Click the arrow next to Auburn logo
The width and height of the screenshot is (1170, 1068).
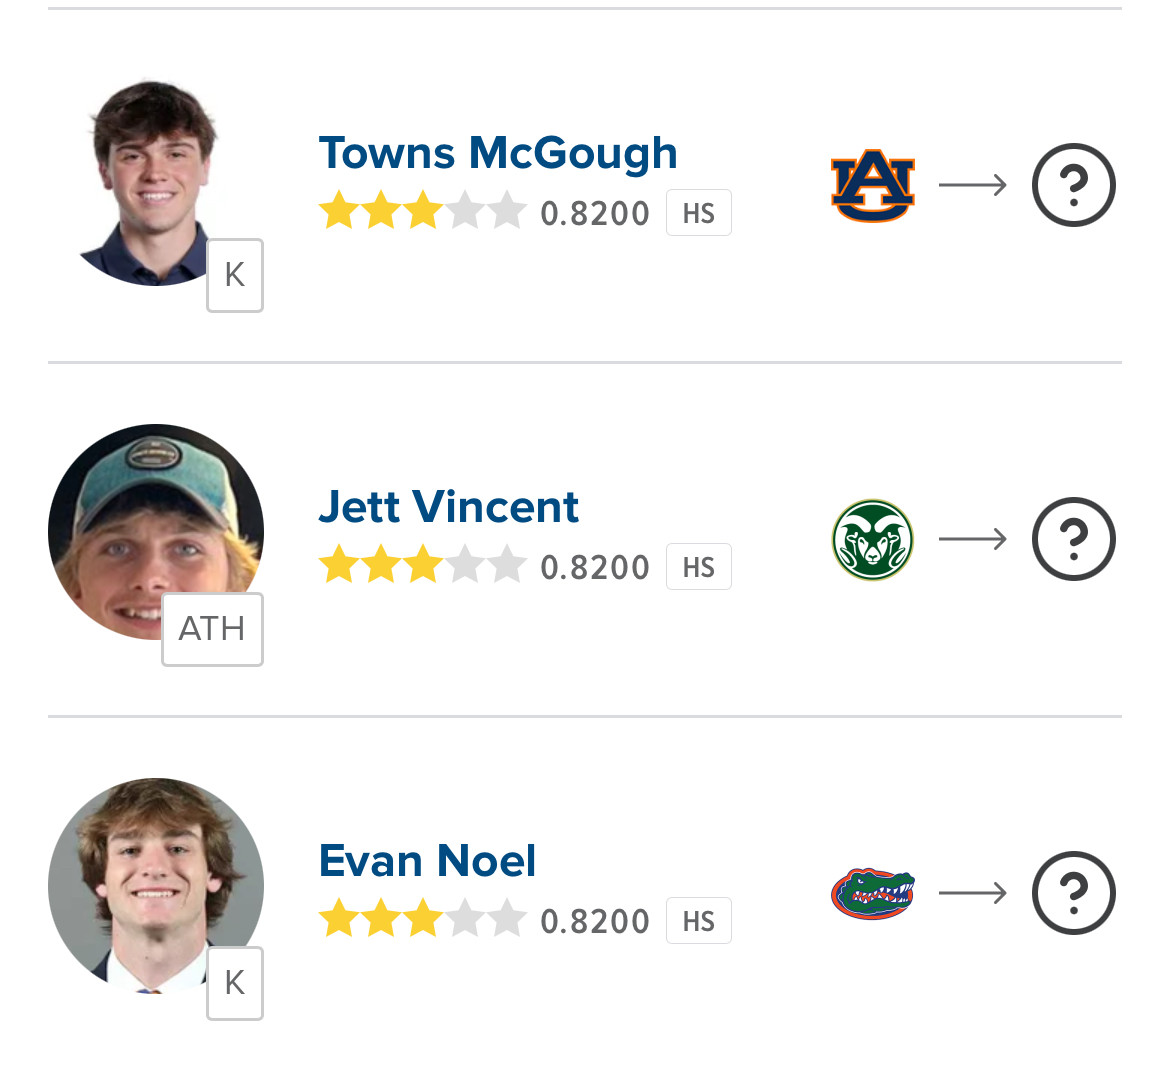(972, 185)
